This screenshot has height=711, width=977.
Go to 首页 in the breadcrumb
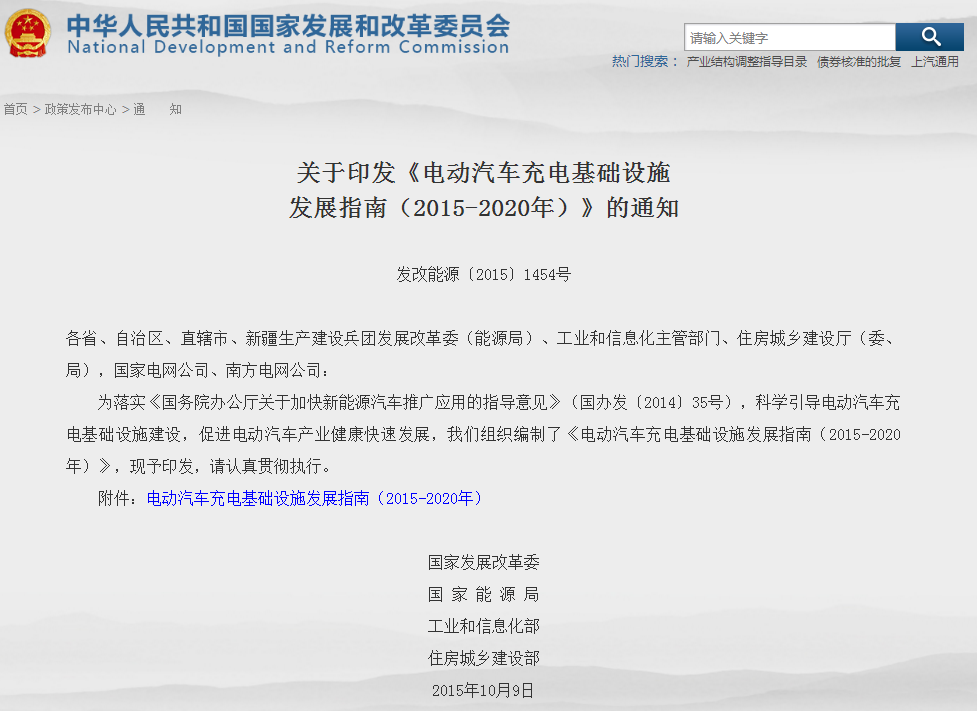pos(15,109)
